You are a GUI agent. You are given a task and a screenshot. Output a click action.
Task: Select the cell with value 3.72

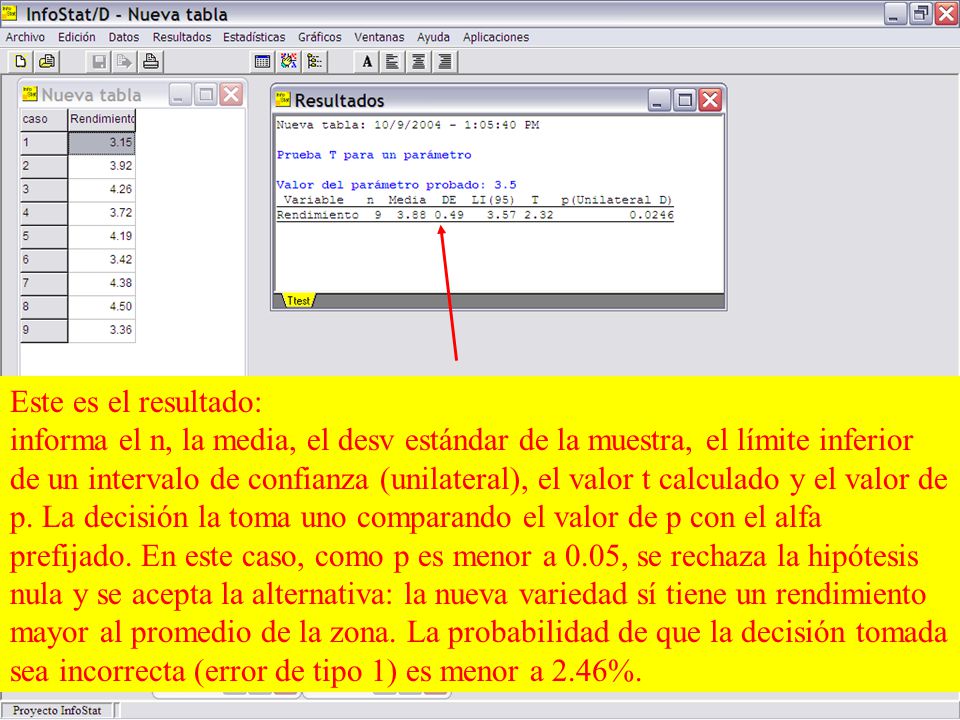tap(102, 212)
